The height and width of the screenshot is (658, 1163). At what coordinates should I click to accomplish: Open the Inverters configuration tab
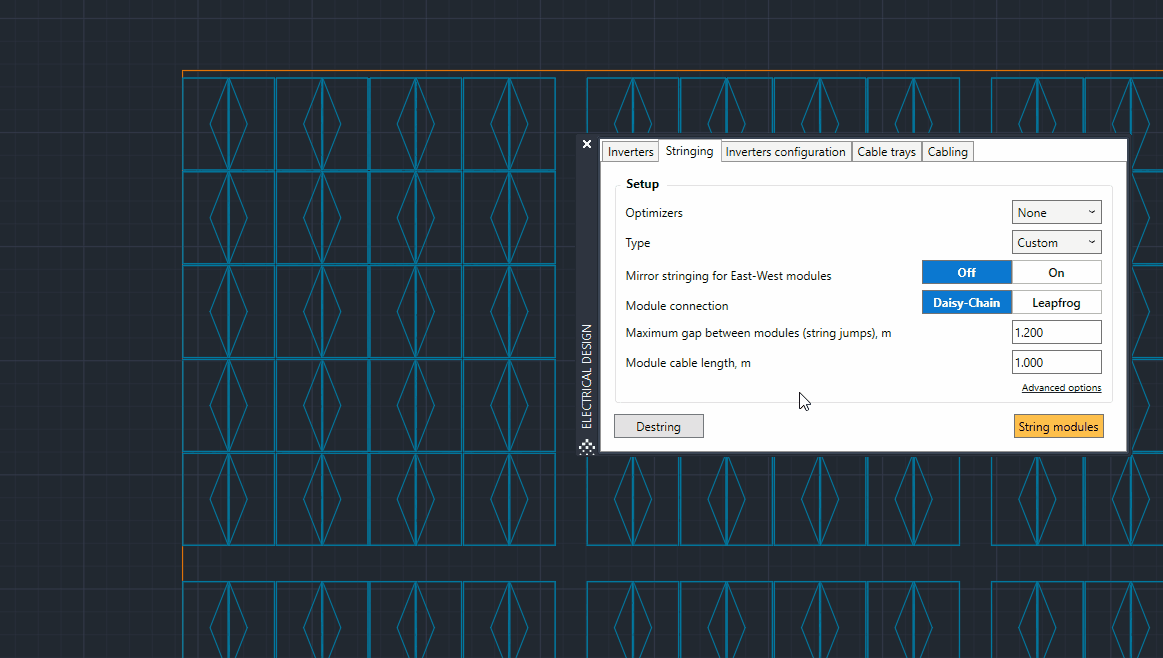pos(785,151)
